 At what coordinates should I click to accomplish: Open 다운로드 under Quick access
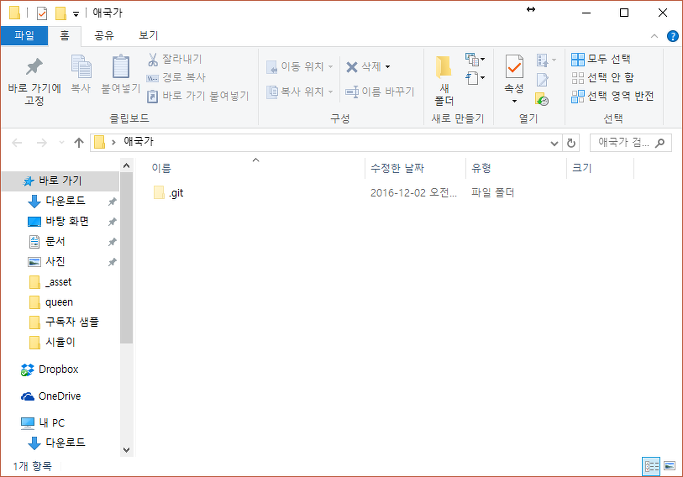pyautogui.click(x=65, y=201)
